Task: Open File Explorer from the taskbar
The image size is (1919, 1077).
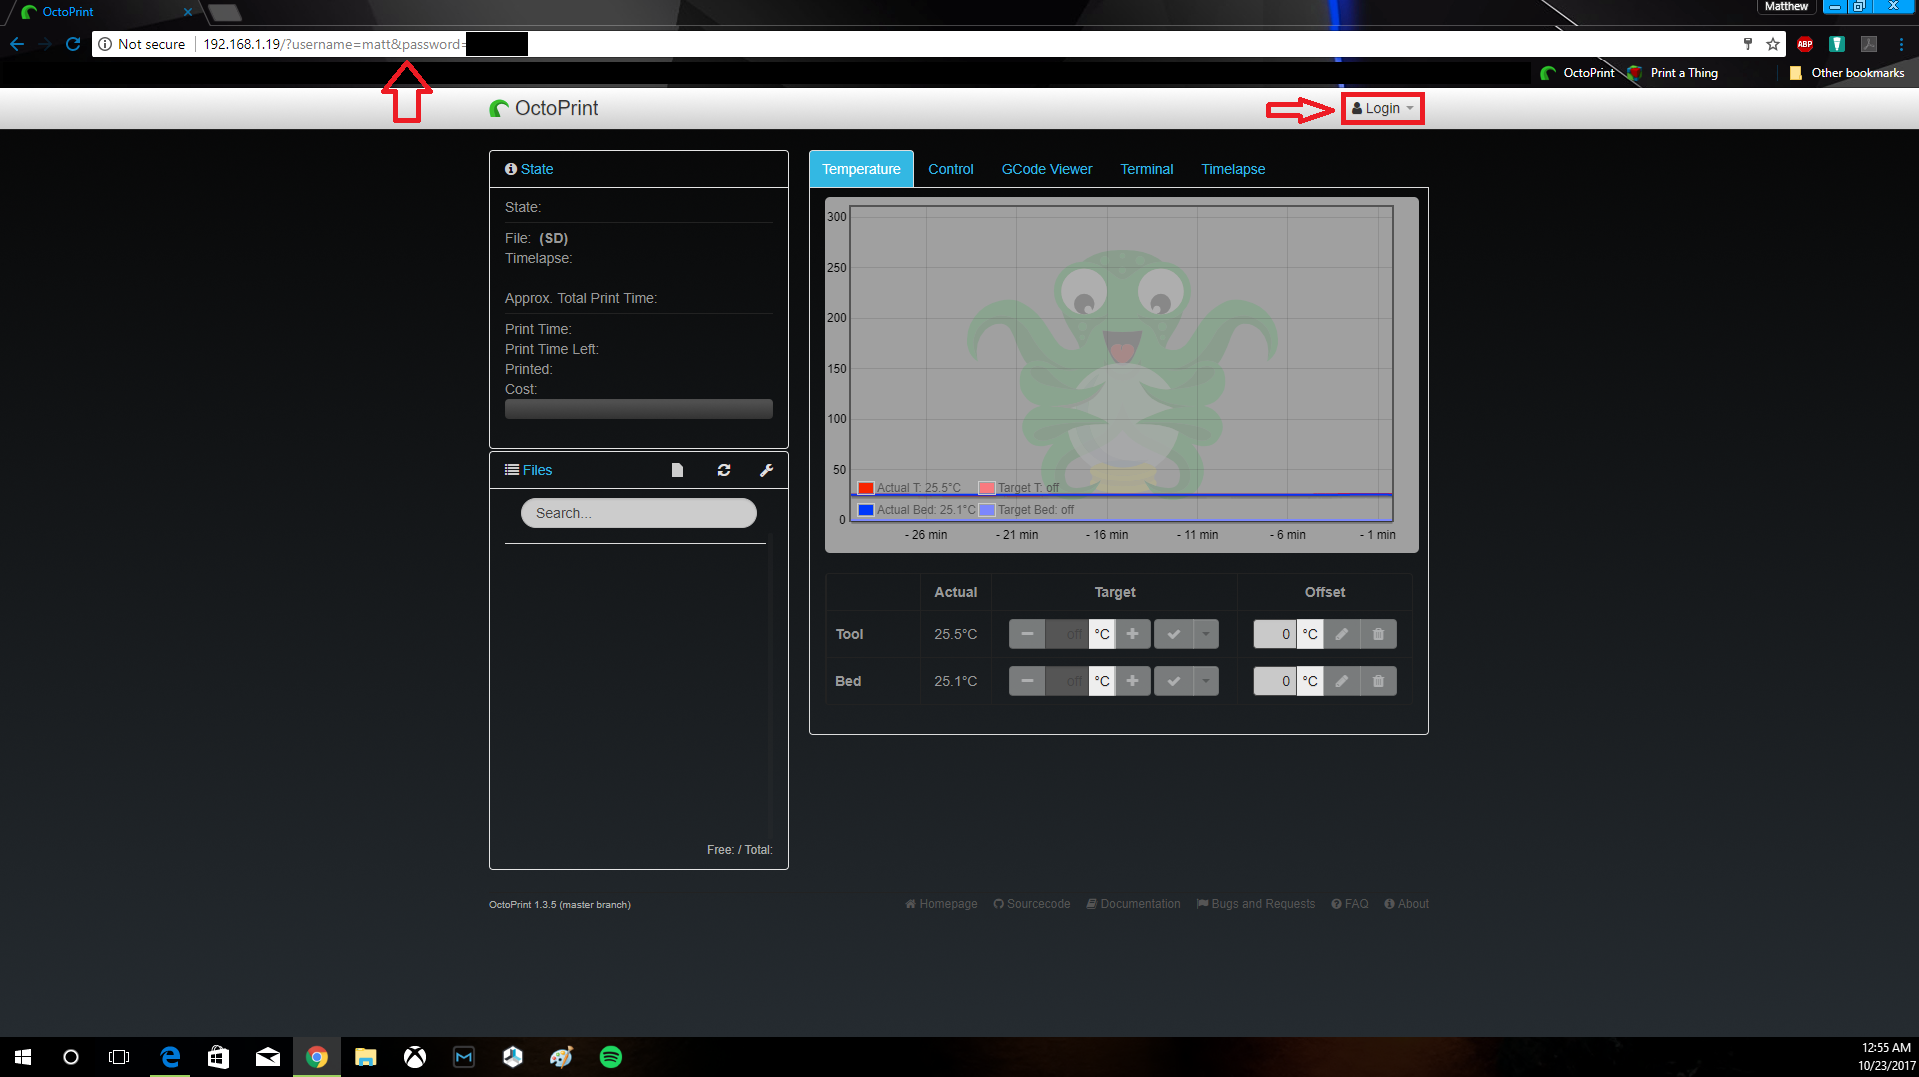Action: (x=365, y=1057)
